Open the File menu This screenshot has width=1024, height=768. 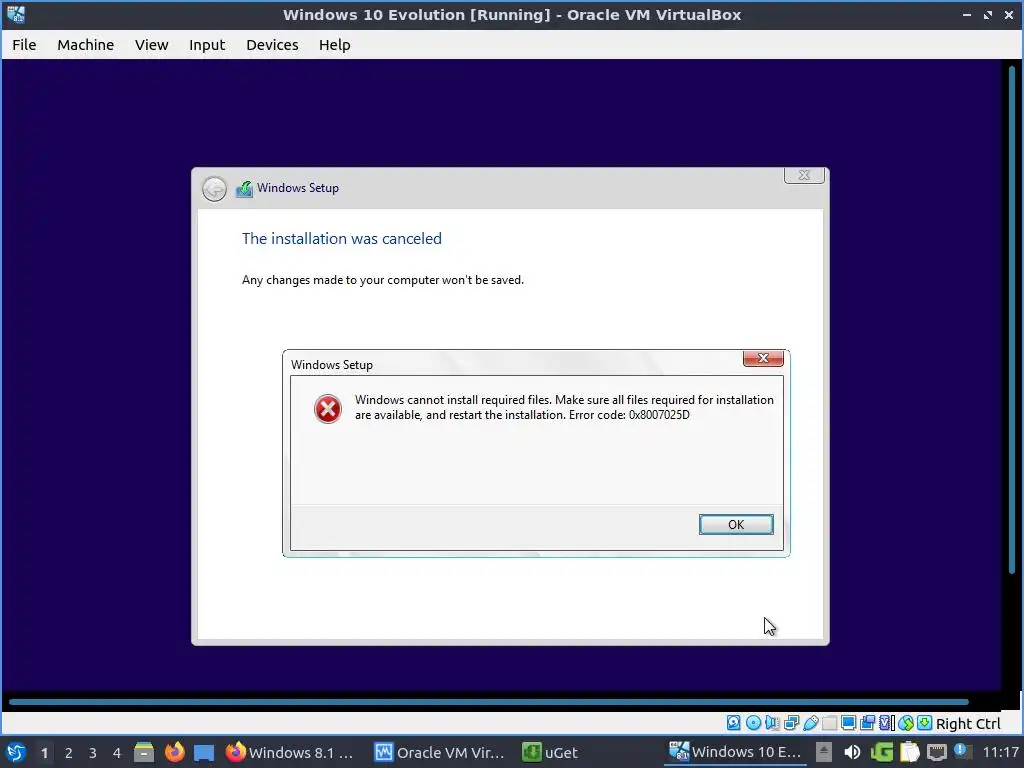click(24, 44)
